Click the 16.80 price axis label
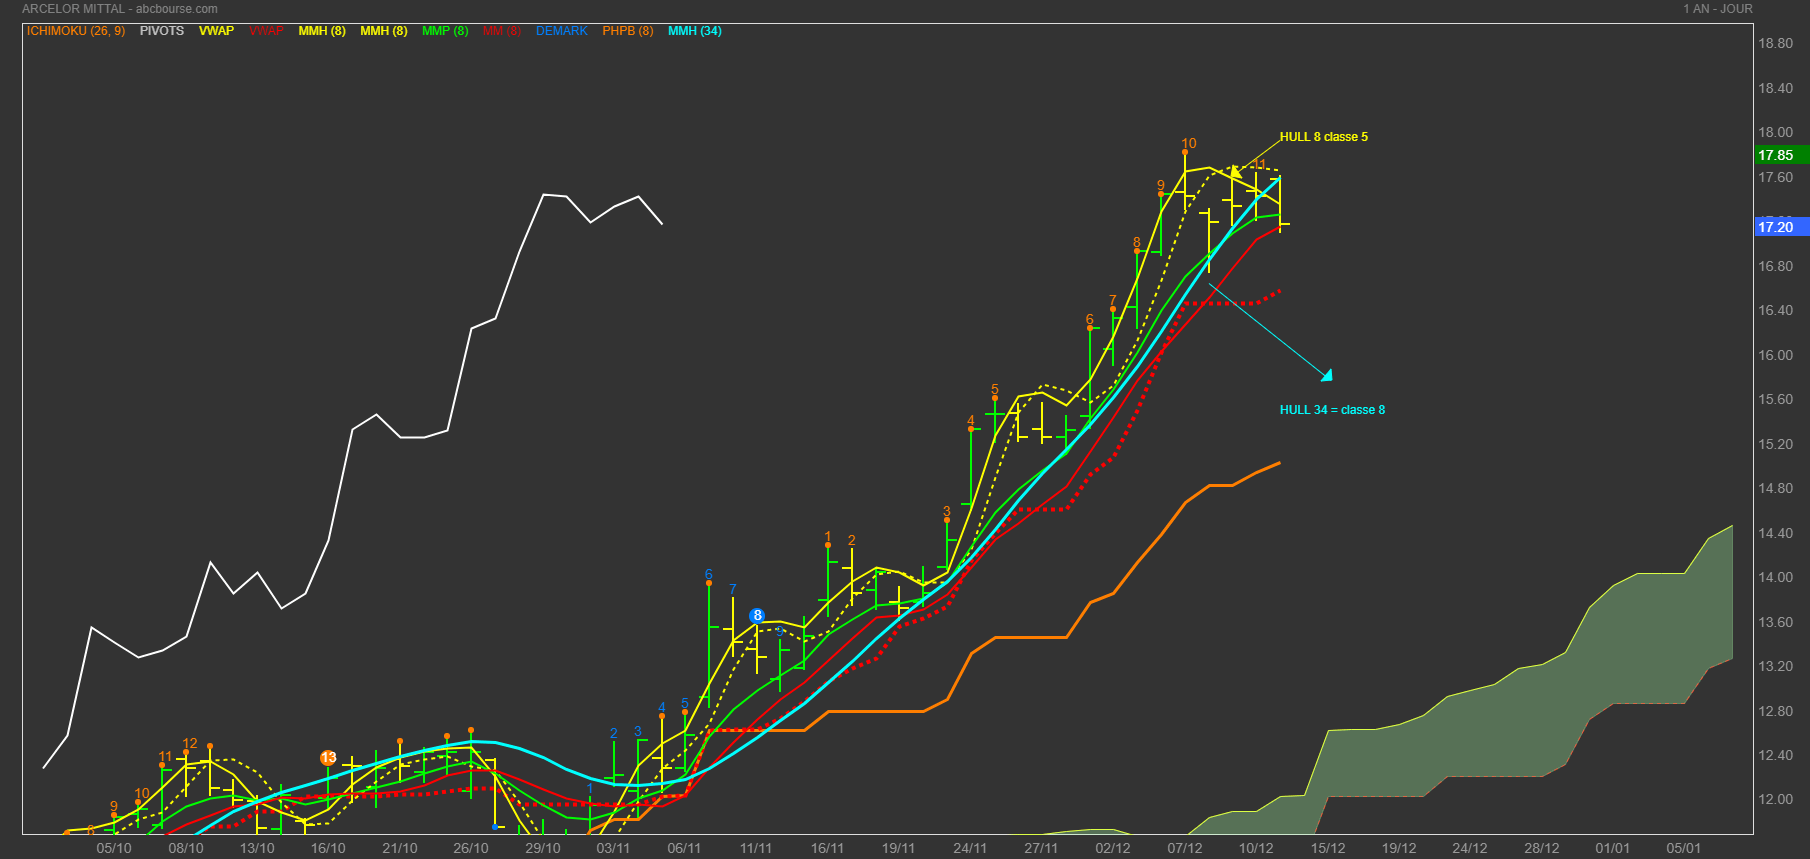This screenshot has height=859, width=1810. click(1776, 266)
